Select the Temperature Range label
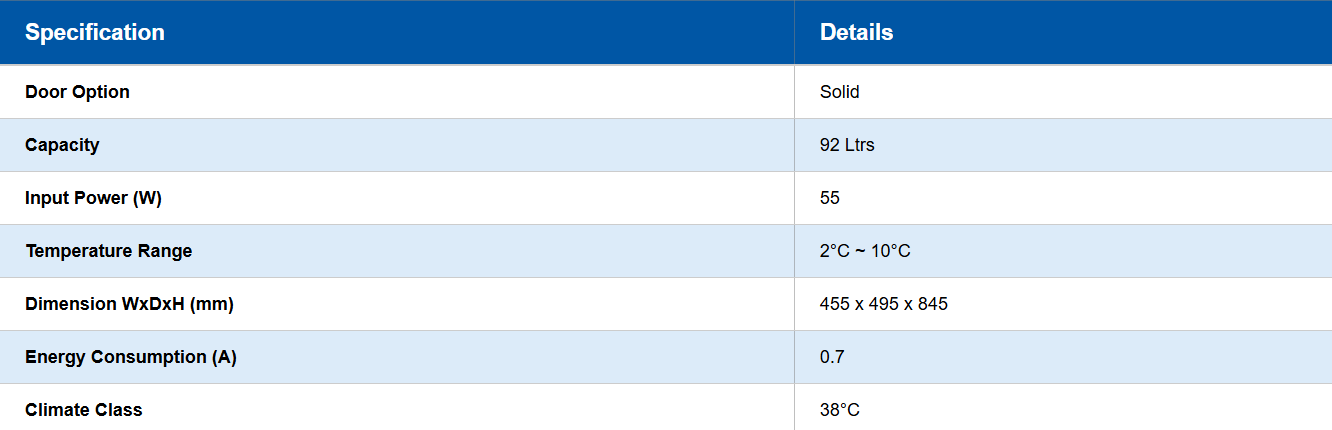1332x430 pixels. coord(108,251)
